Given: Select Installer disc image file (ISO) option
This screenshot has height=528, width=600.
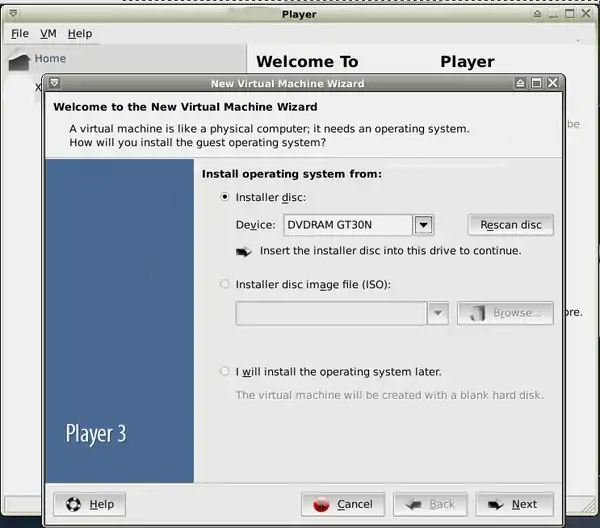Looking at the screenshot, I should (225, 284).
